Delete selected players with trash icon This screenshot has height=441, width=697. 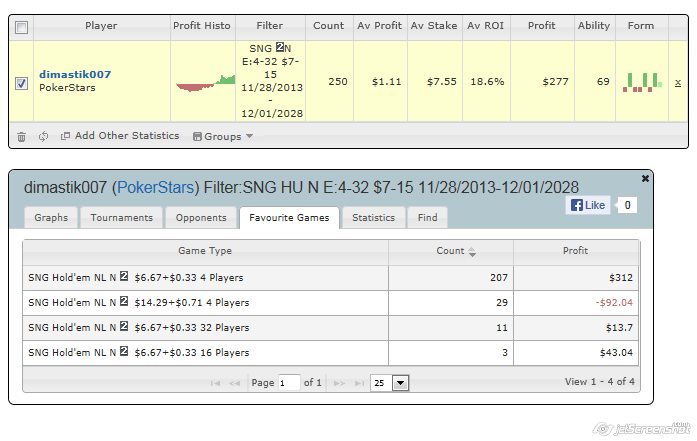[x=21, y=137]
